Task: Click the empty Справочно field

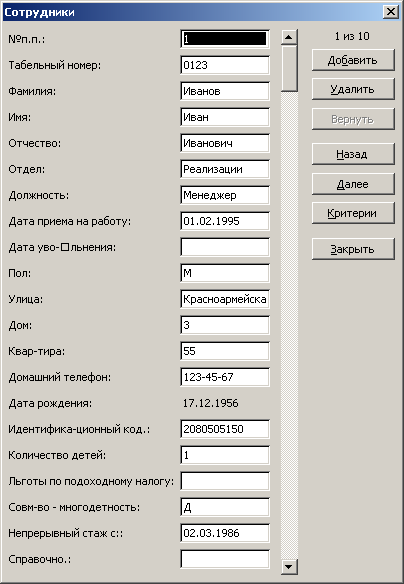Action: coord(225,559)
